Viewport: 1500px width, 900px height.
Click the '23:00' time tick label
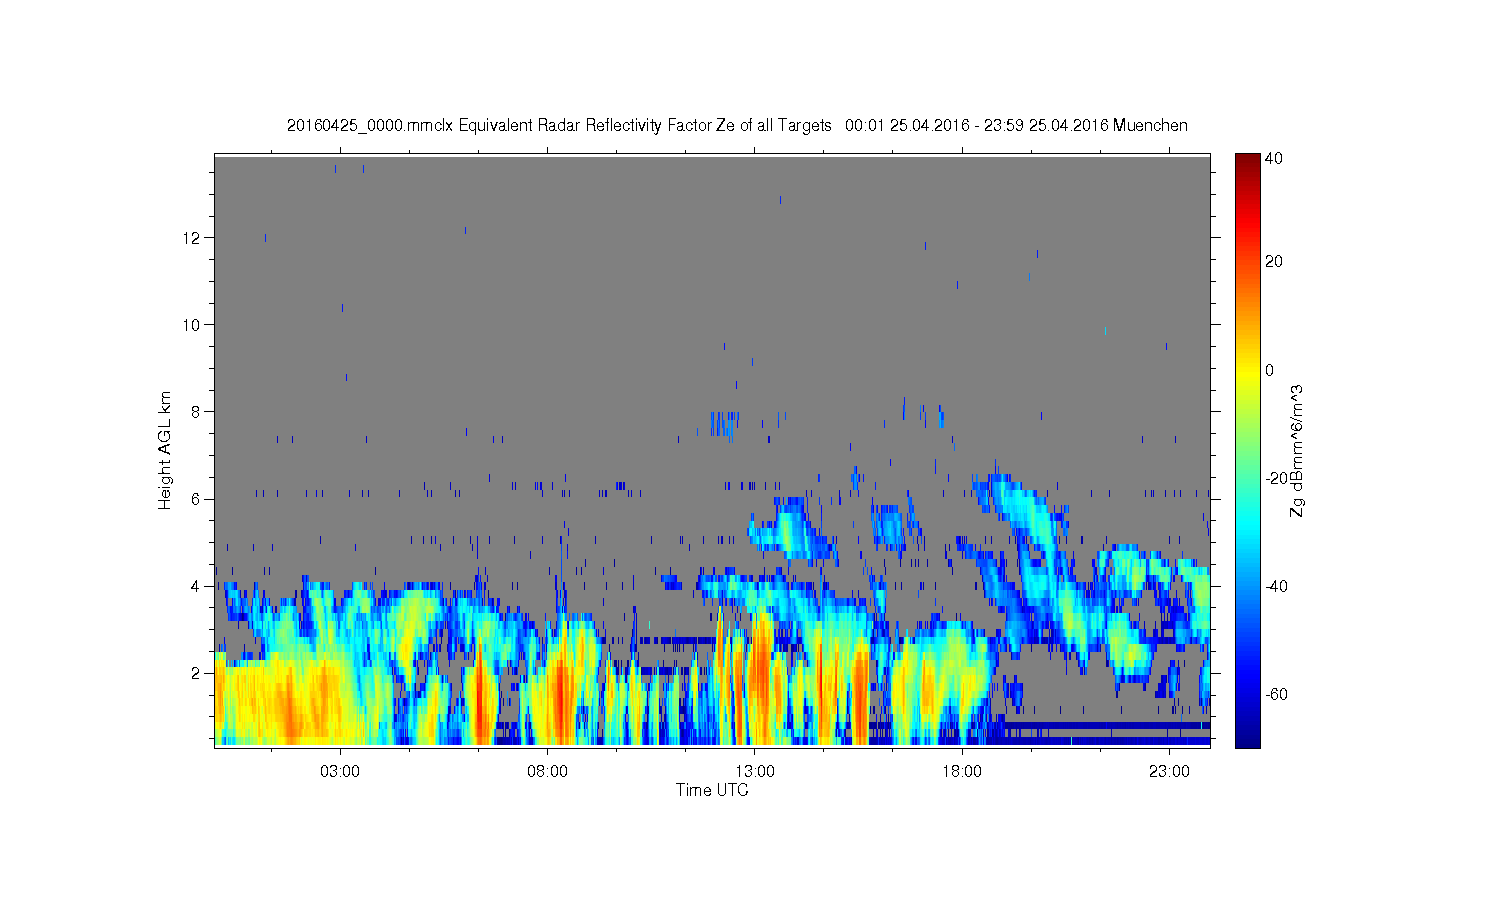(1169, 772)
